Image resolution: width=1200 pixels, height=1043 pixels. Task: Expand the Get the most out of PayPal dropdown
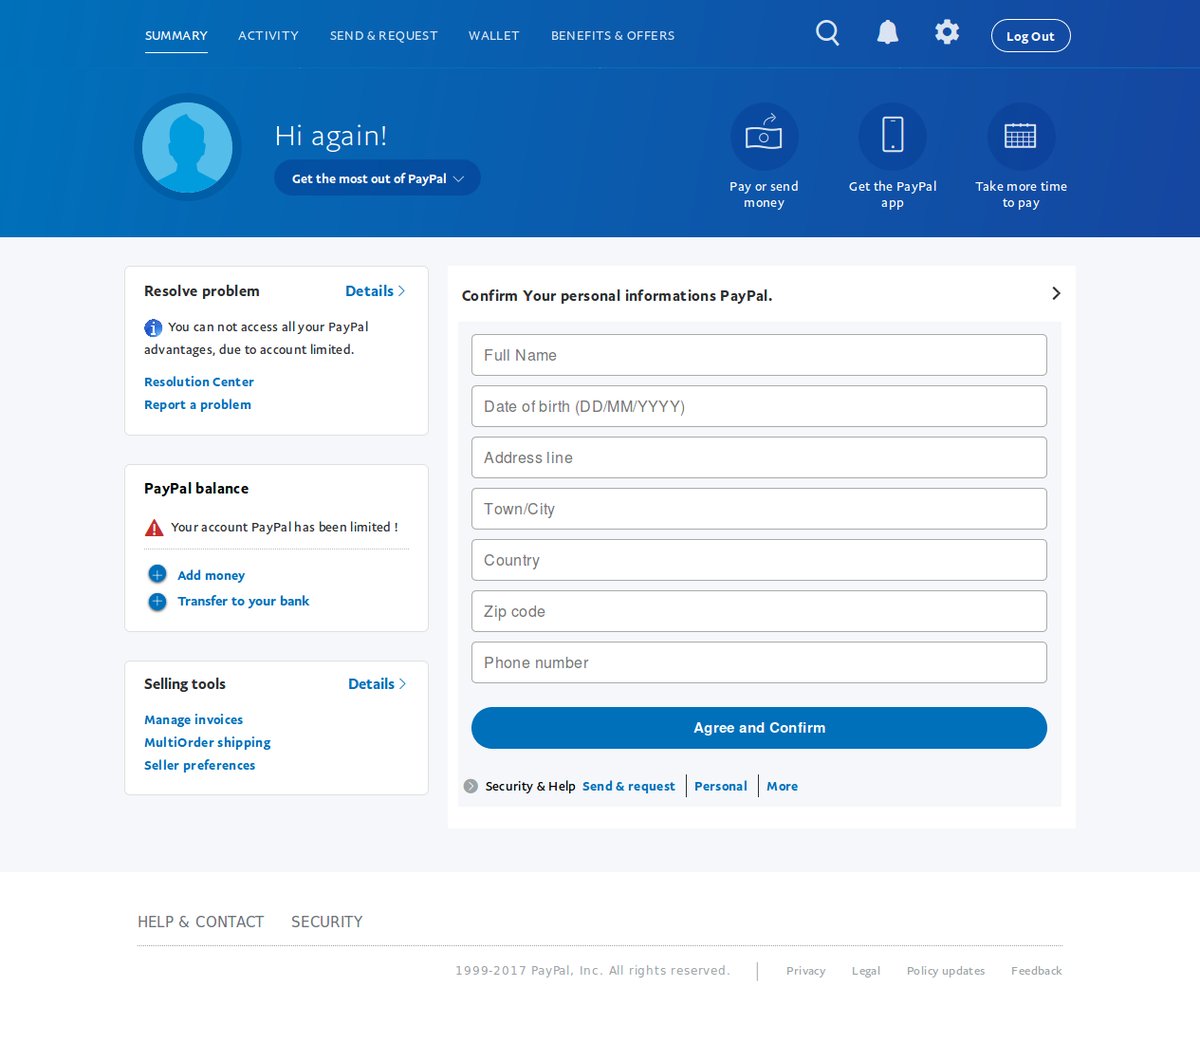[x=377, y=179]
